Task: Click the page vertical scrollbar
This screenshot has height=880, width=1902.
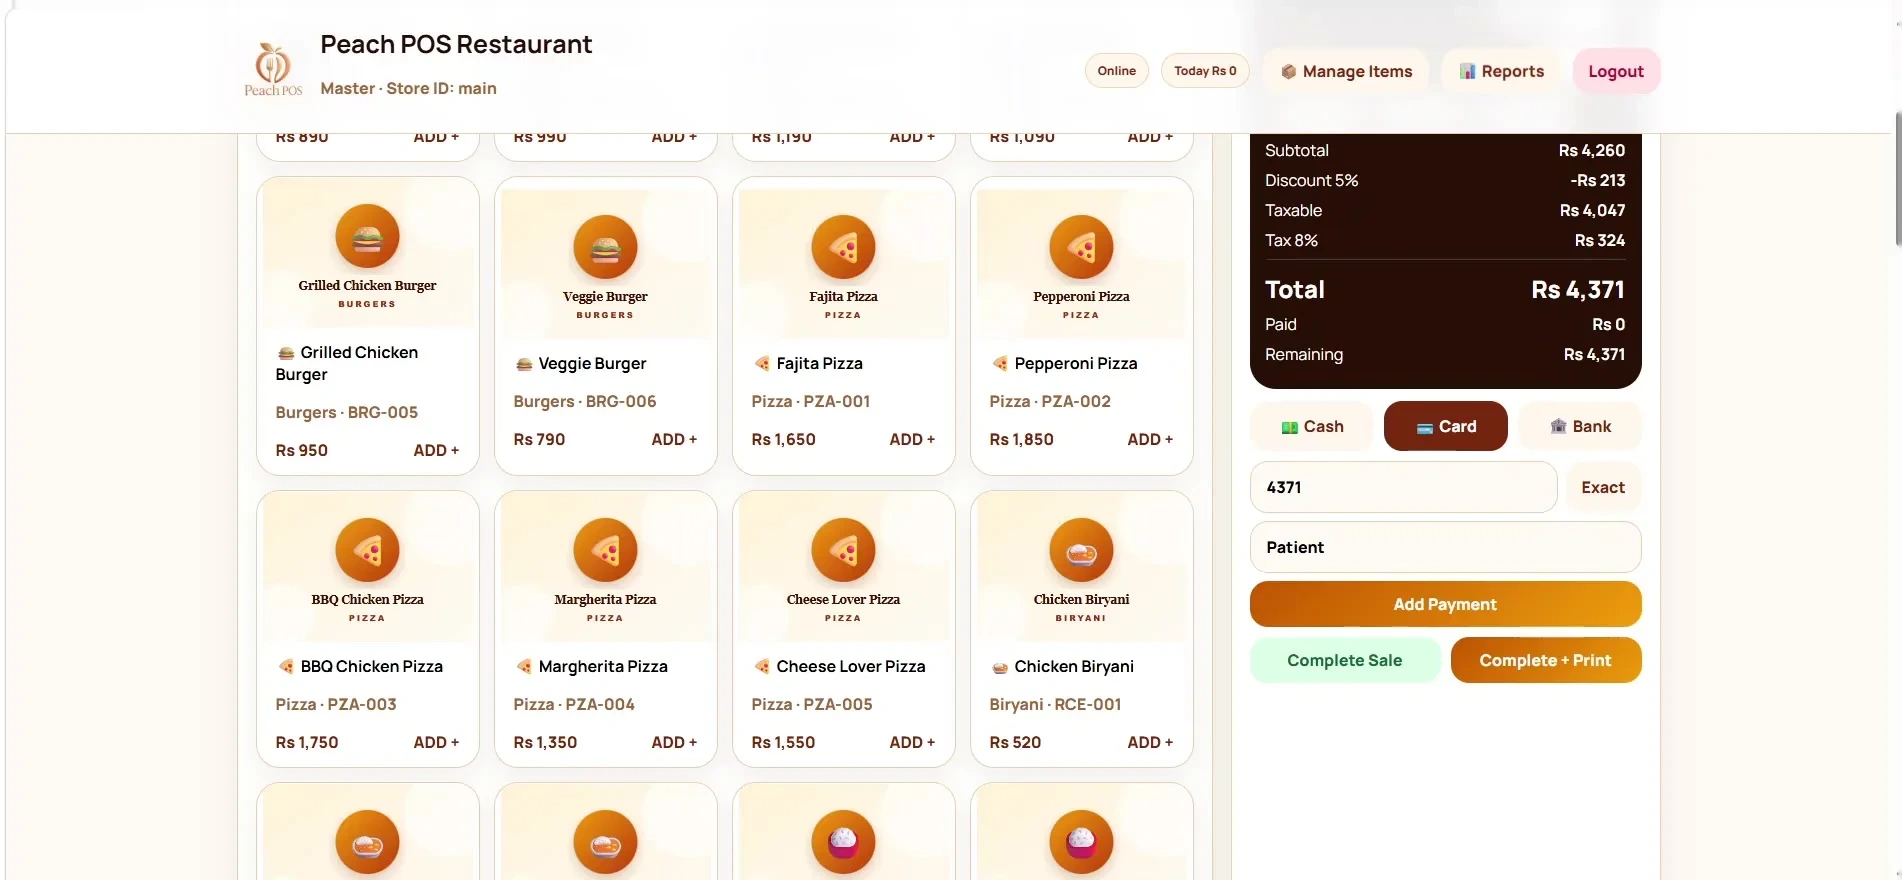Action: point(1897,180)
